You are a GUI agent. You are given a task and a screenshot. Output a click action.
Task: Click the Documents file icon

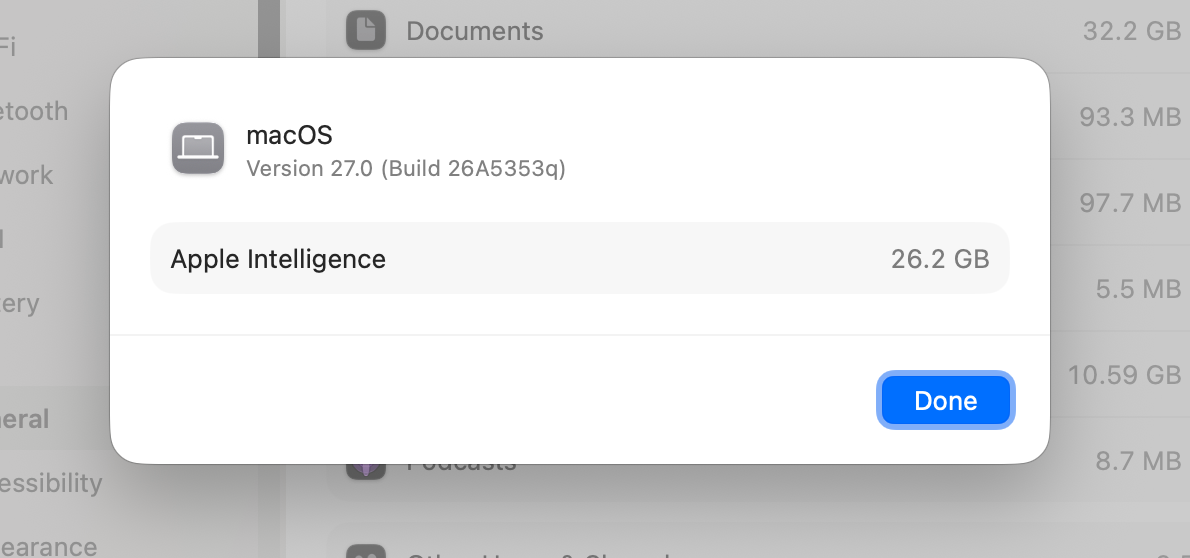pyautogui.click(x=366, y=30)
